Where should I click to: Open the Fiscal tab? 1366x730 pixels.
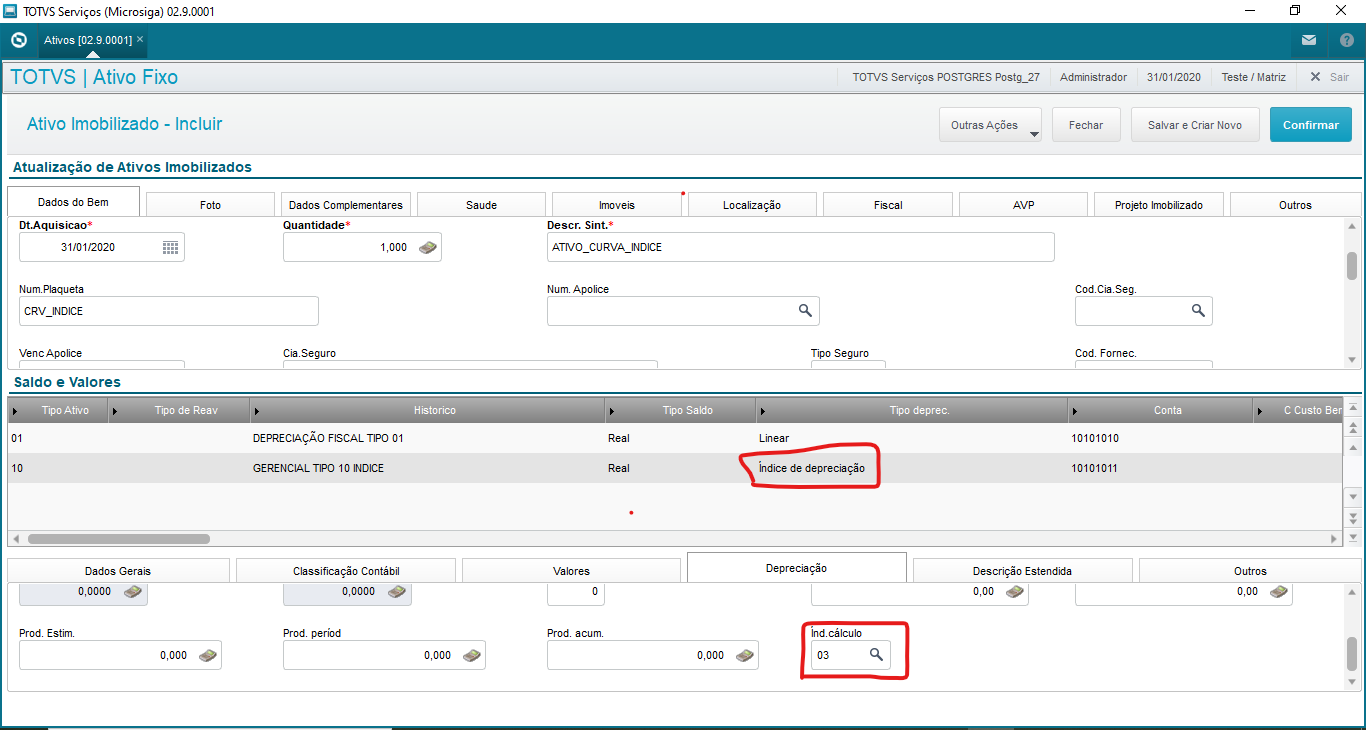pyautogui.click(x=888, y=205)
